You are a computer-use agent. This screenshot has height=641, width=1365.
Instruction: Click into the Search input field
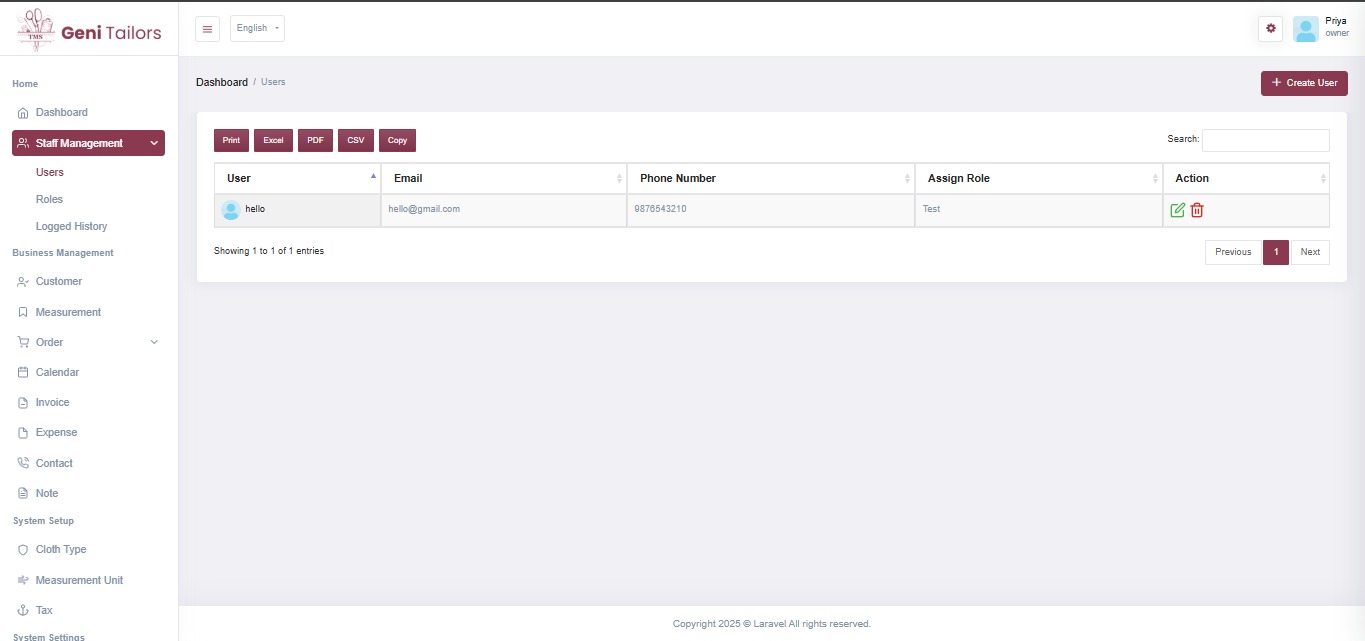point(1265,140)
